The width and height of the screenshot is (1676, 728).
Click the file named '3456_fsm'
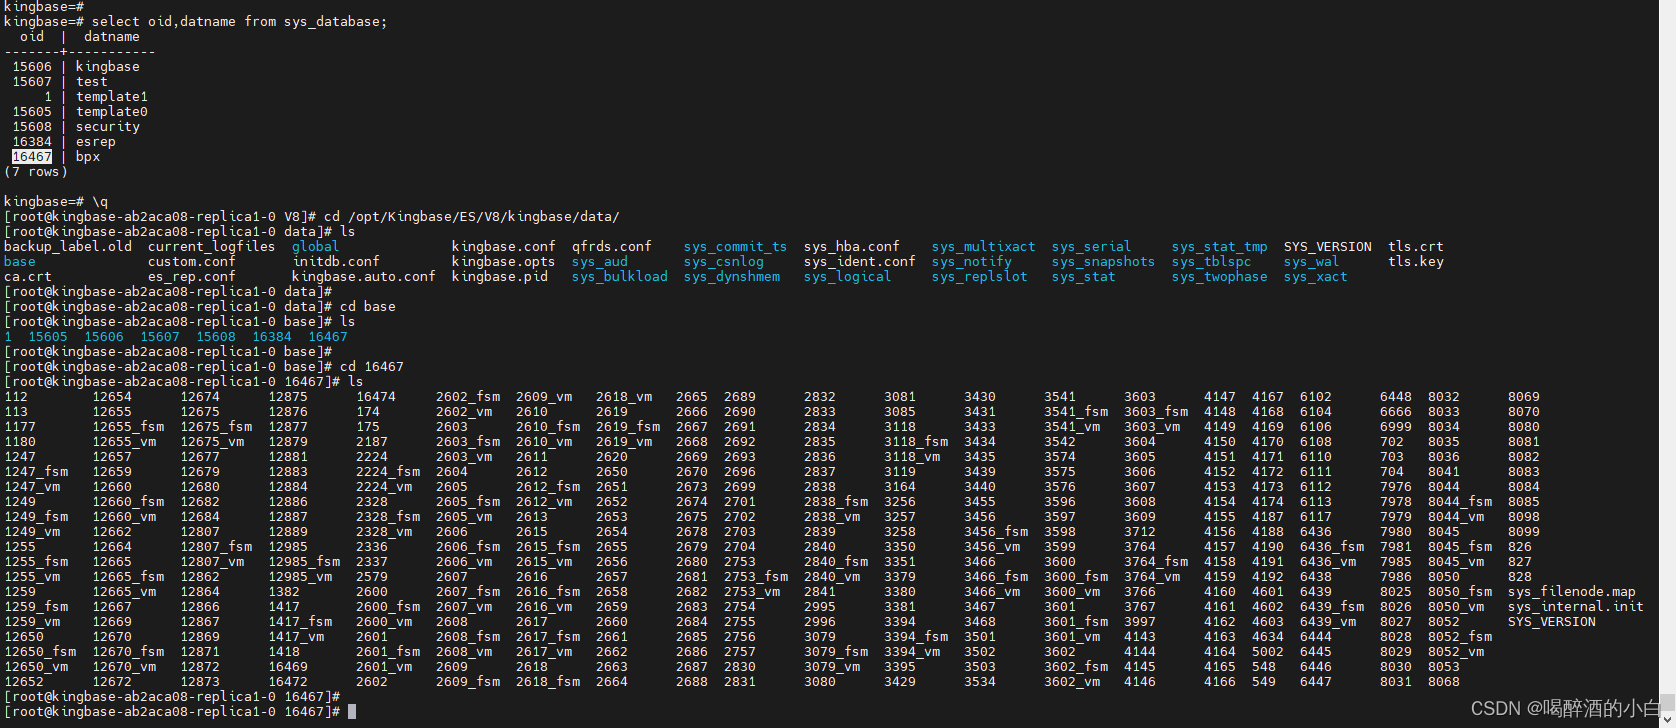996,532
